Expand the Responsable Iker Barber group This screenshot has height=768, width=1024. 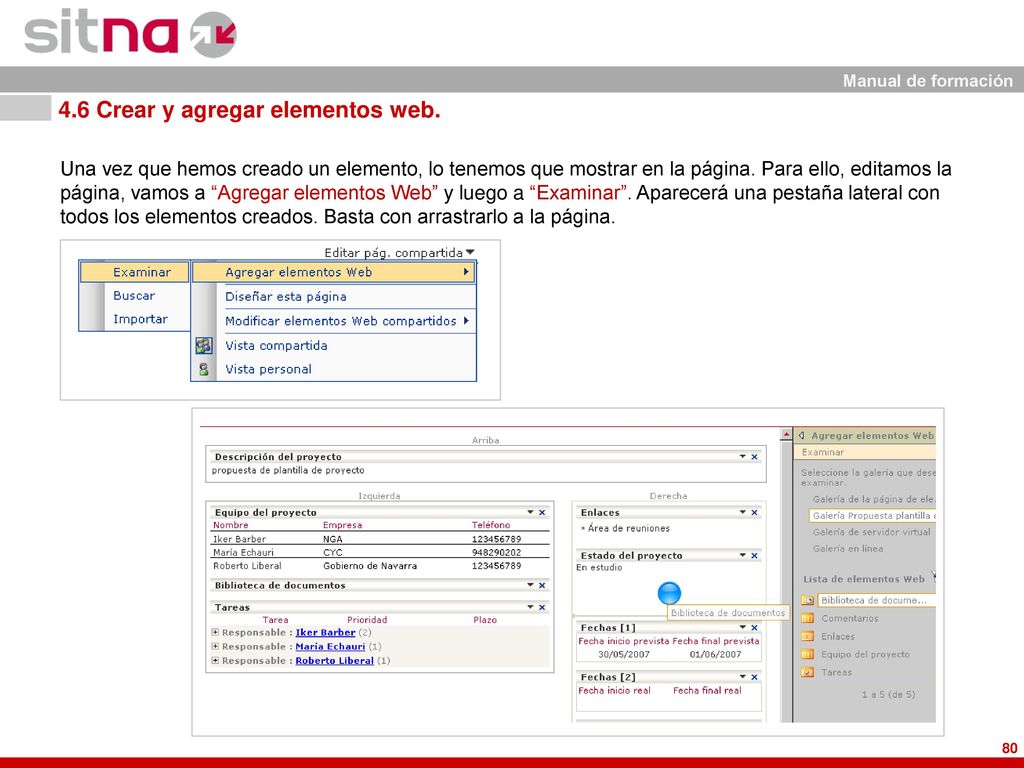(x=215, y=632)
